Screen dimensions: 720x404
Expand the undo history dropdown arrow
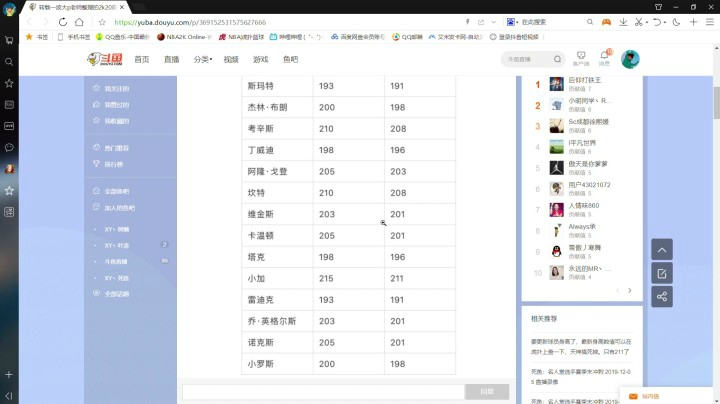tap(665, 22)
